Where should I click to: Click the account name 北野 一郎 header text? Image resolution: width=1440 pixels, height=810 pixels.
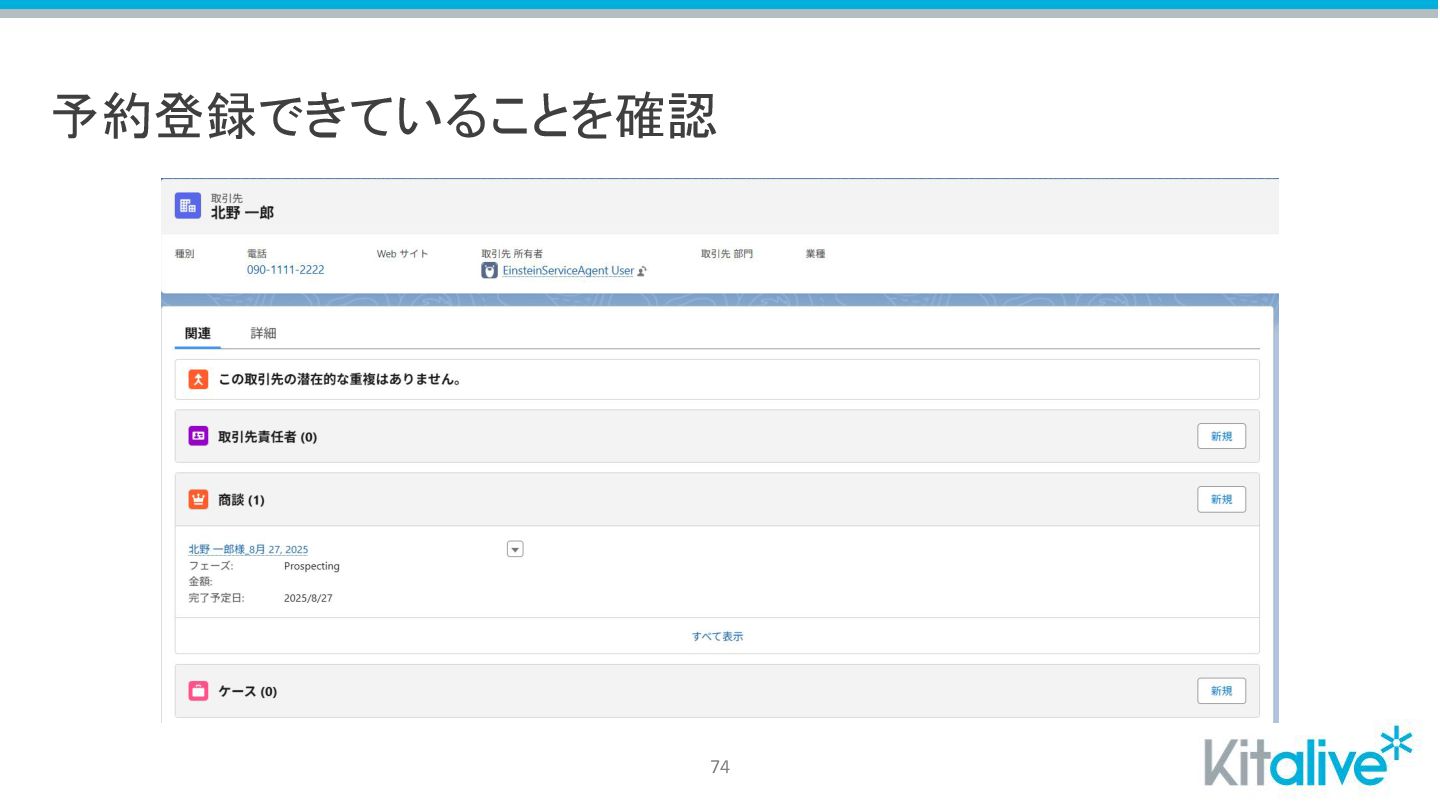[x=242, y=213]
